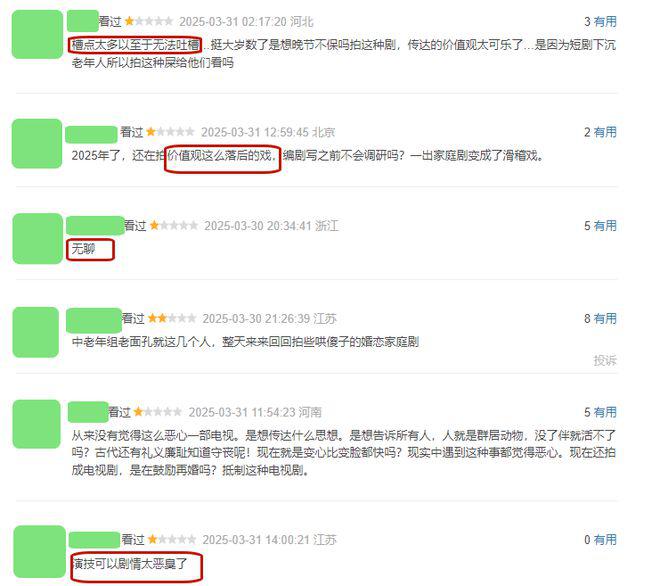The image size is (660, 586).
Task: Click username of the 河南 reviewer
Action: 88,412
